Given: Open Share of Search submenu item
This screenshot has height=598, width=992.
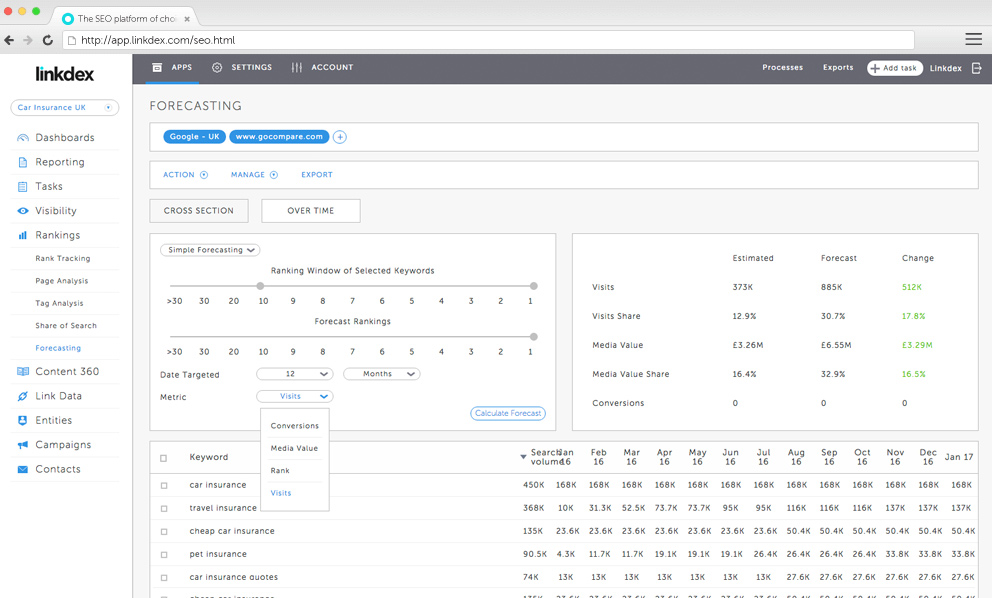Looking at the screenshot, I should (66, 325).
